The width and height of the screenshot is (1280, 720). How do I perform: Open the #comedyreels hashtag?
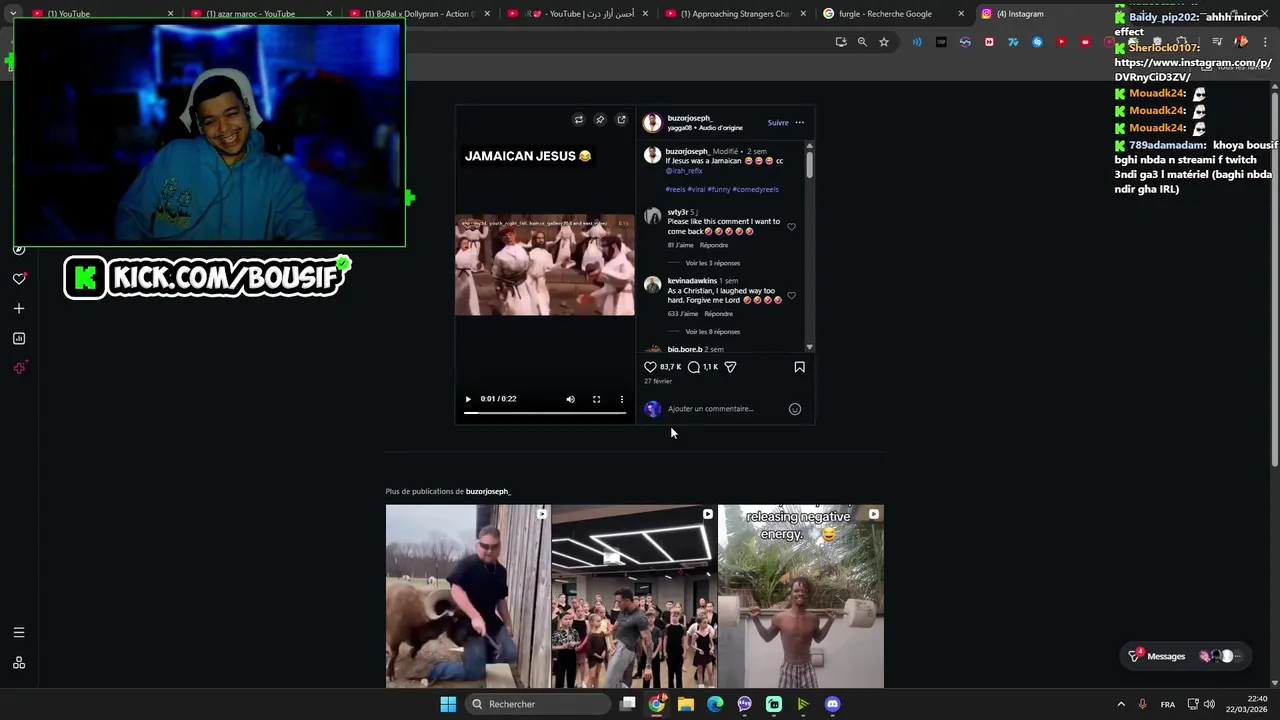755,189
